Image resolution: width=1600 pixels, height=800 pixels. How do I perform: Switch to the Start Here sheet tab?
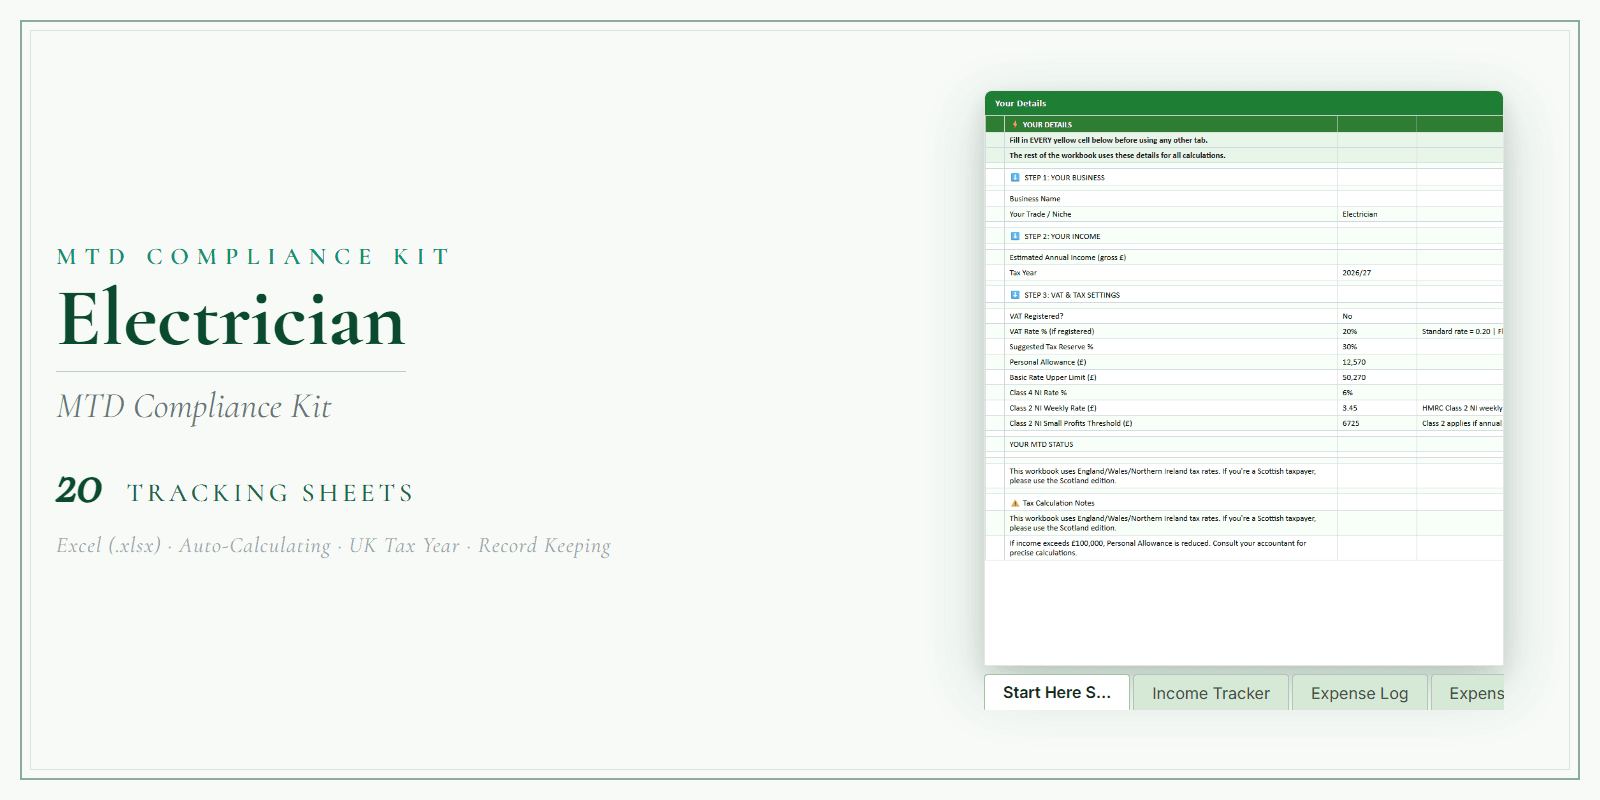[1057, 692]
